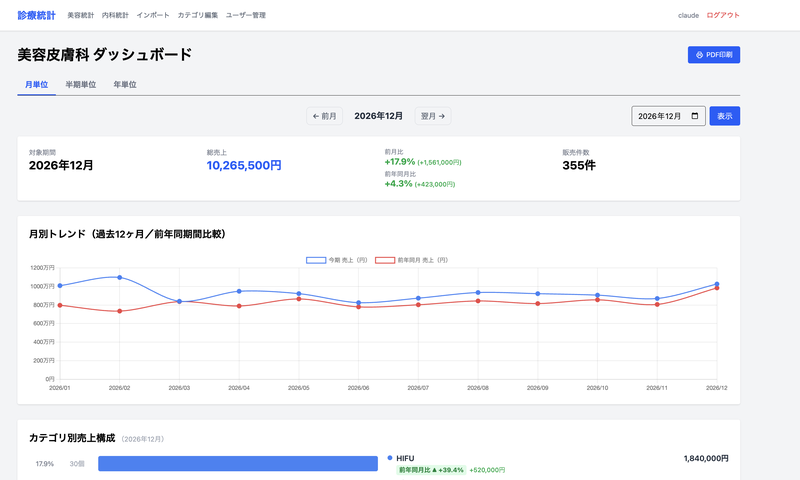Click the +4.3% year-over-year value

click(398, 184)
